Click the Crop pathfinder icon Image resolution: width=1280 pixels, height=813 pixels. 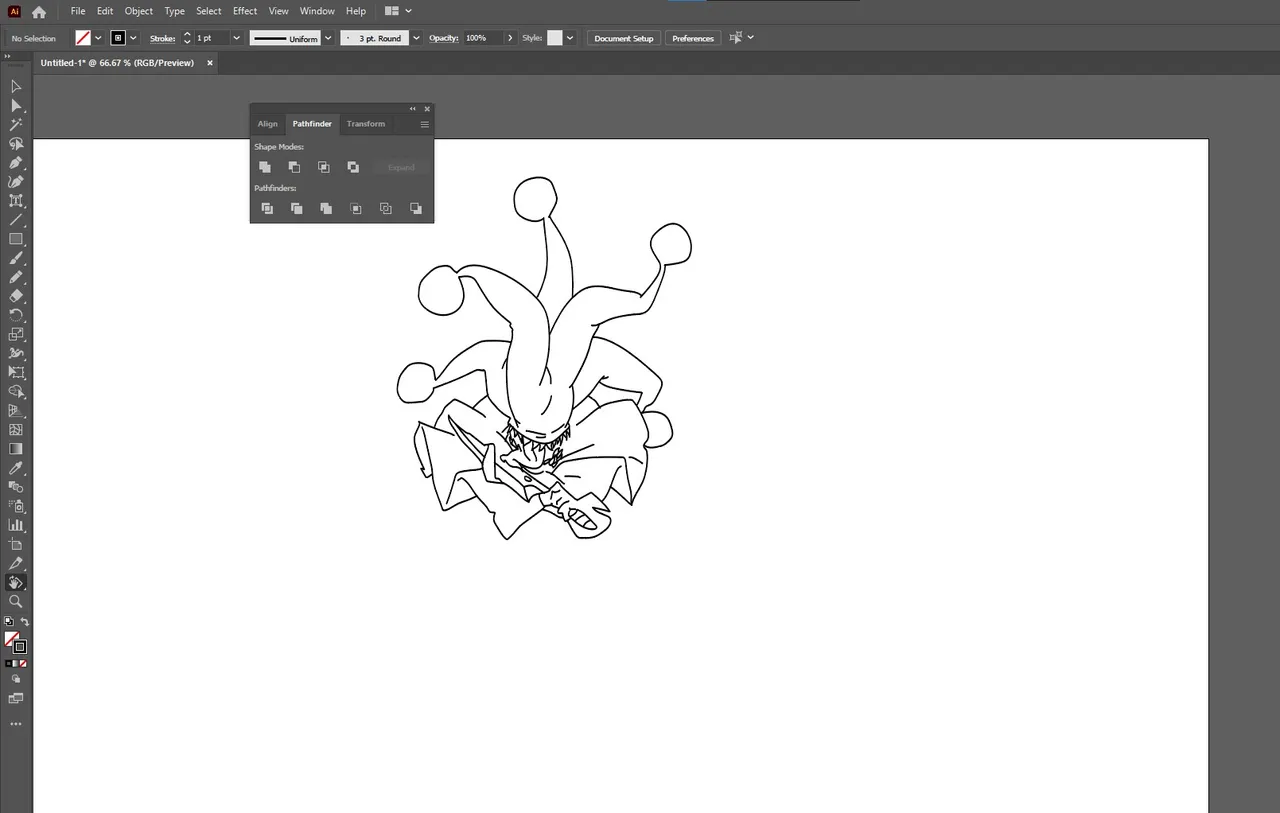pyautogui.click(x=356, y=208)
